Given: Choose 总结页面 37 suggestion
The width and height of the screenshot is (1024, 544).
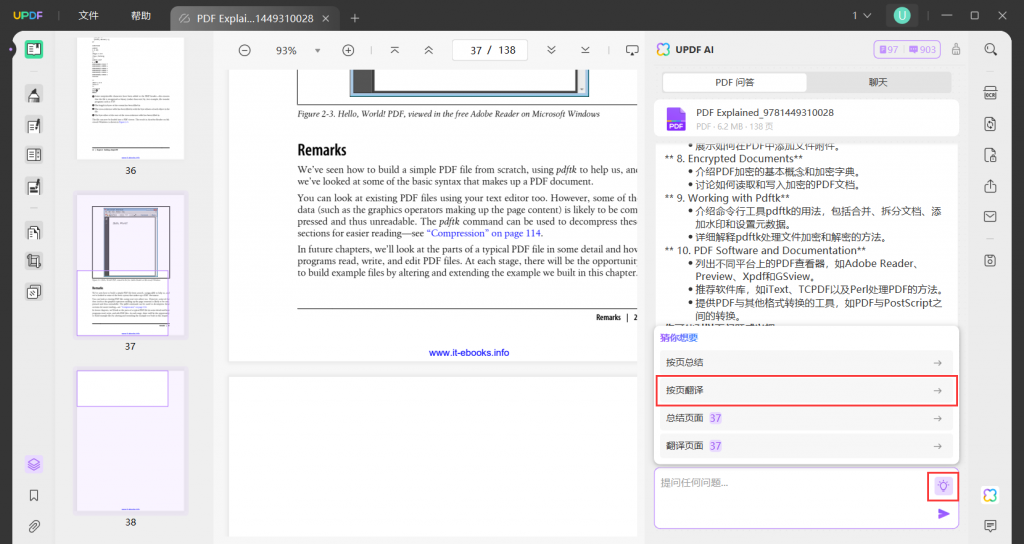Looking at the screenshot, I should [x=806, y=418].
